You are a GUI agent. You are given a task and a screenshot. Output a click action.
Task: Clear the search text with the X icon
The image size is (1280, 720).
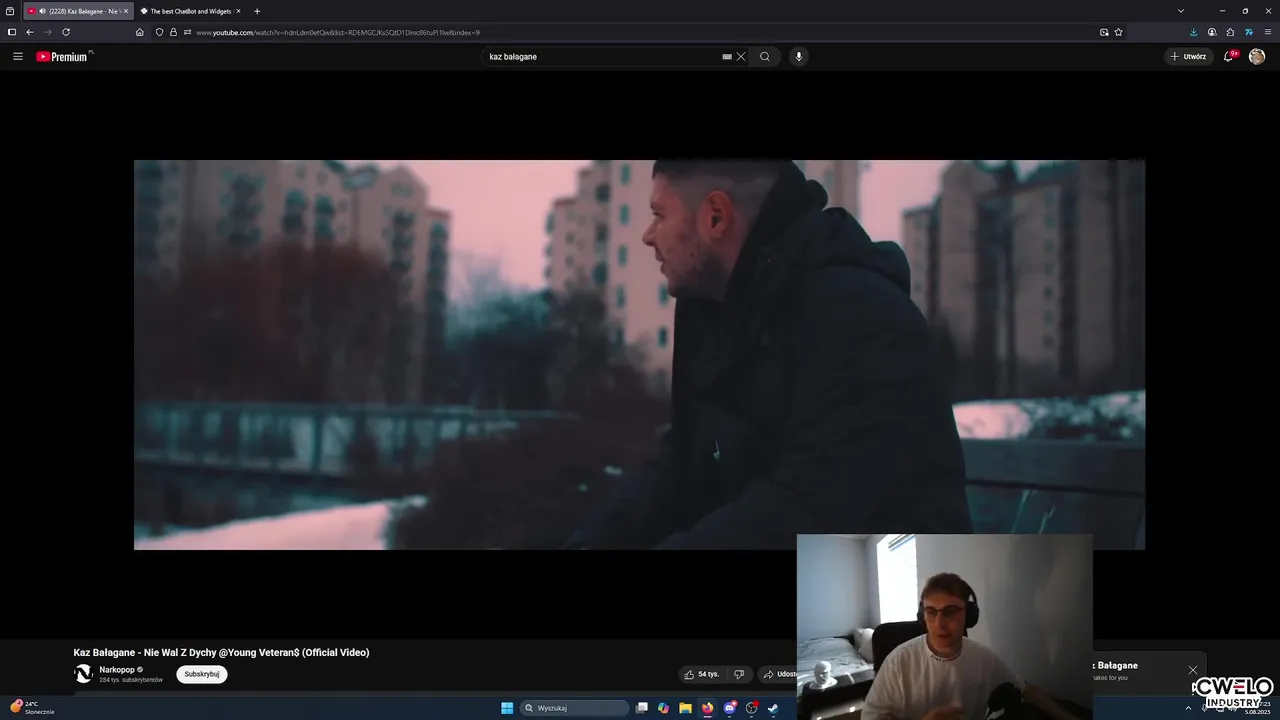[741, 56]
